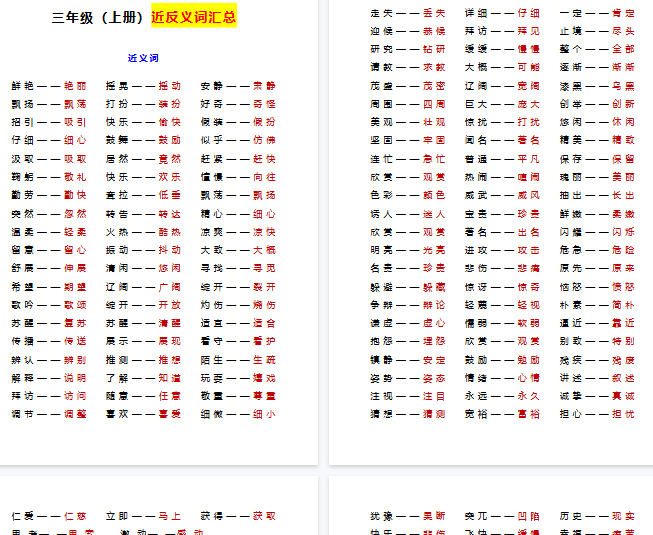This screenshot has width=653, height=535.
Task: Select the pair 火热——酷热
Action: coord(143,232)
